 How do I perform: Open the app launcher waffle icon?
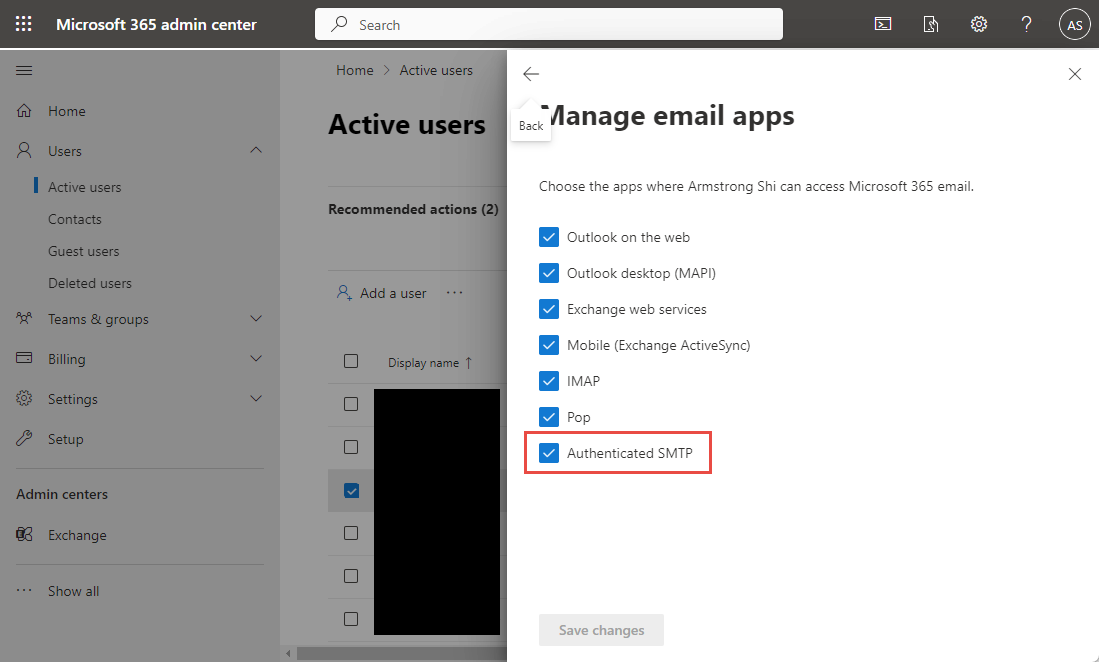tap(24, 25)
